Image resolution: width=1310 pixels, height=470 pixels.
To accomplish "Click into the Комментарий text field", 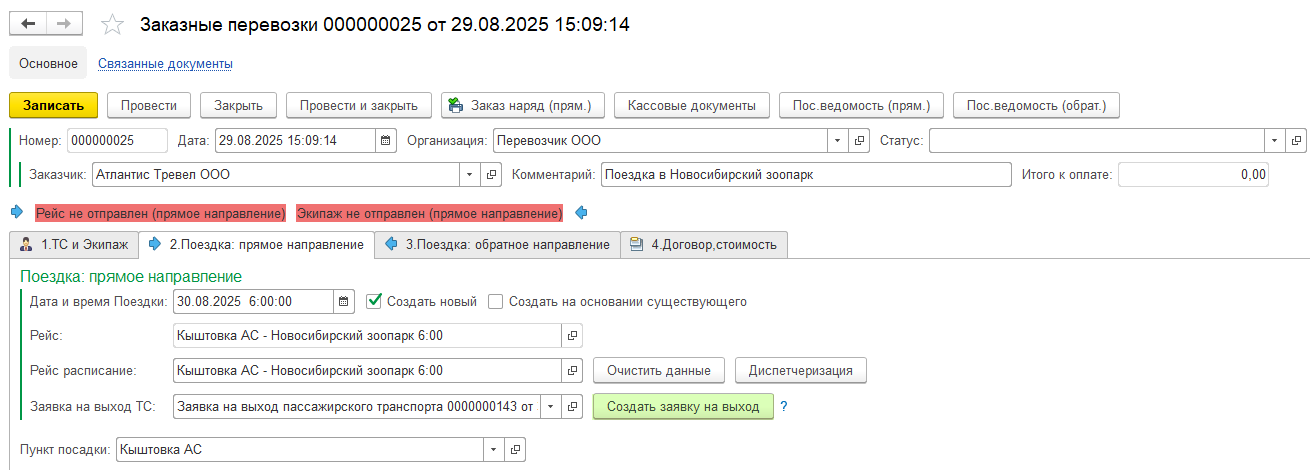I will pos(805,175).
